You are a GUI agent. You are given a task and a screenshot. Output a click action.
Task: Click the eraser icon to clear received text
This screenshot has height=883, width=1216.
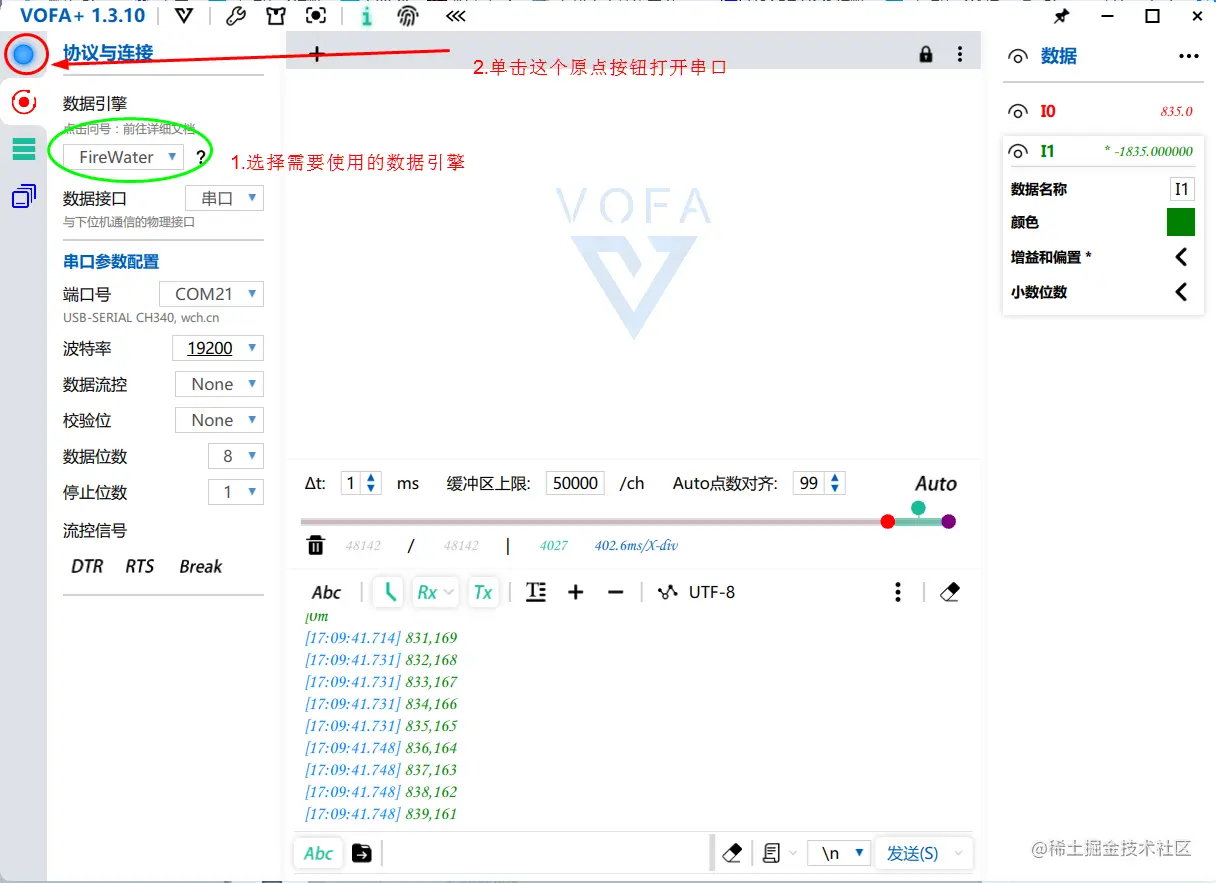(x=948, y=591)
